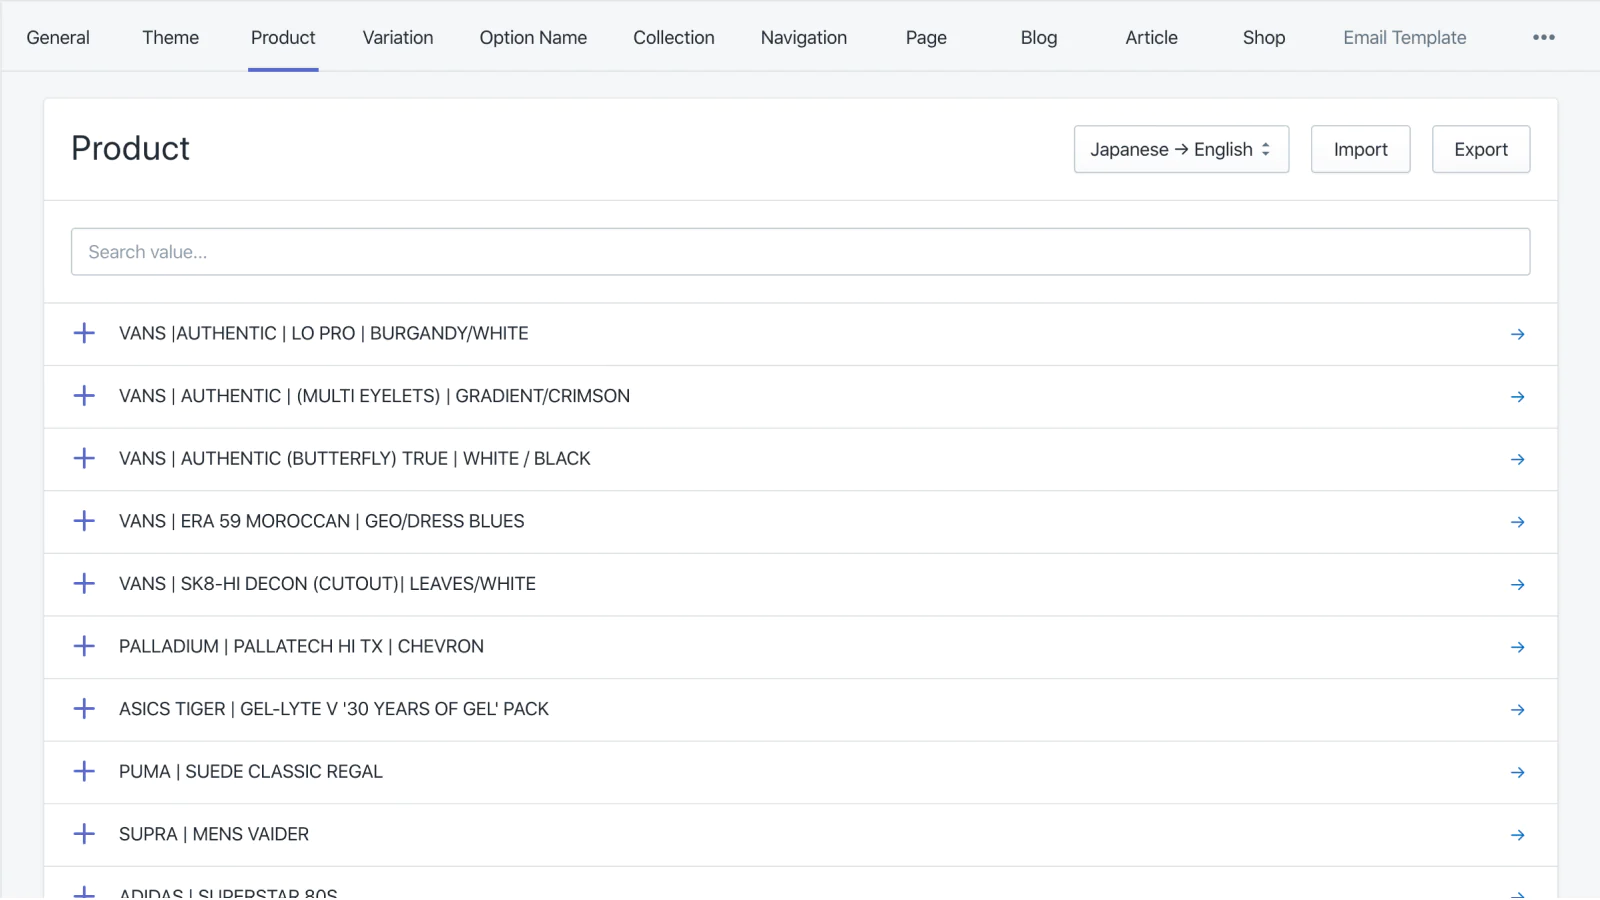Click the Import button

pyautogui.click(x=1360, y=149)
